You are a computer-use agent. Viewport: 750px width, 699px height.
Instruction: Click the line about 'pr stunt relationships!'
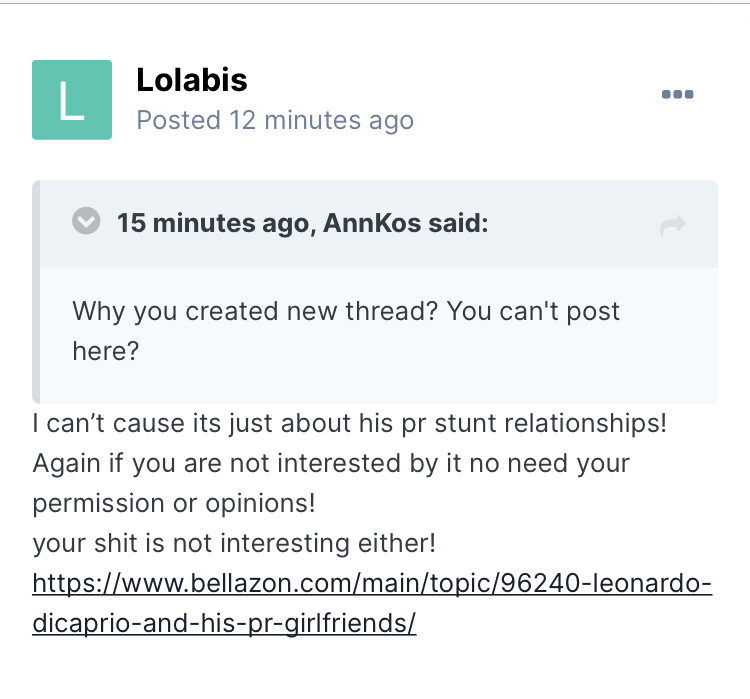click(x=349, y=423)
